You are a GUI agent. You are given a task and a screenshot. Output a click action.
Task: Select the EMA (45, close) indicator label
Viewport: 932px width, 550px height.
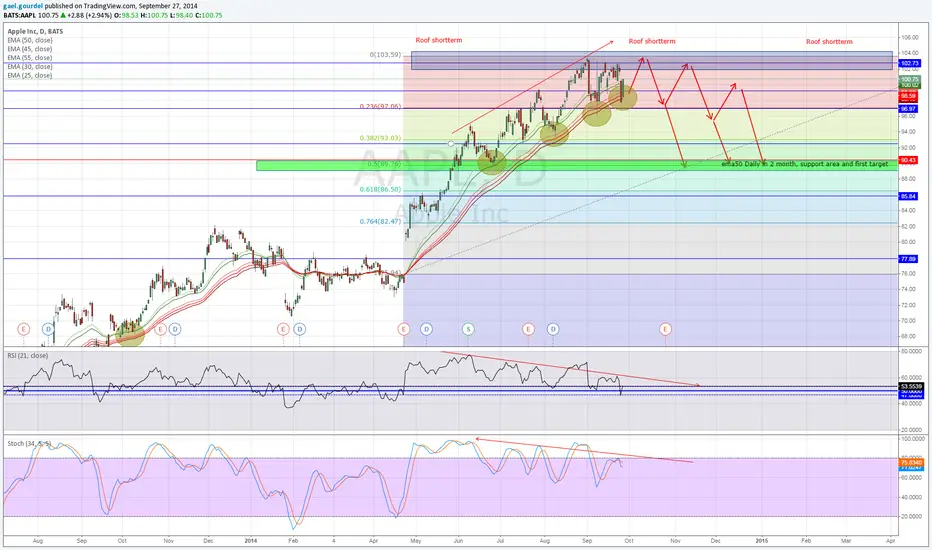[x=30, y=49]
